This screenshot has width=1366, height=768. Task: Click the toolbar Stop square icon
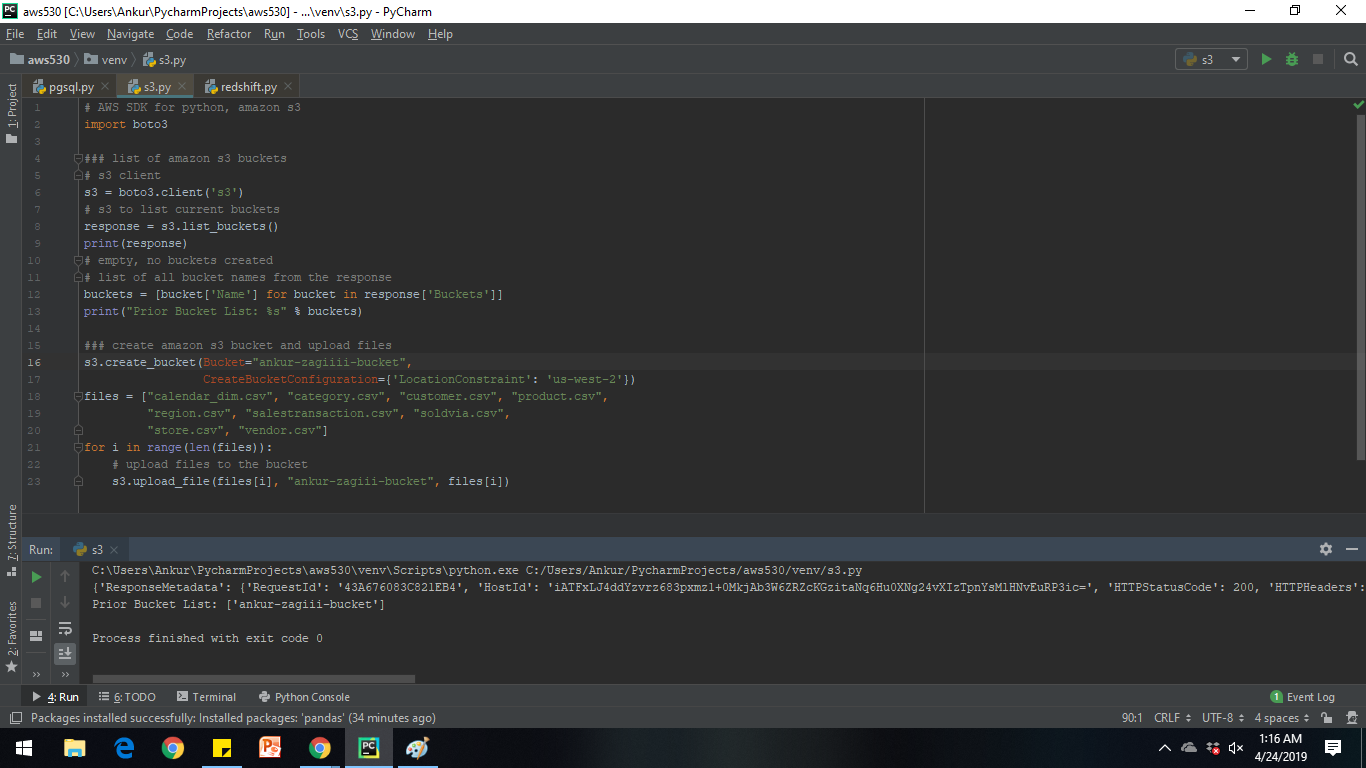pos(1318,59)
